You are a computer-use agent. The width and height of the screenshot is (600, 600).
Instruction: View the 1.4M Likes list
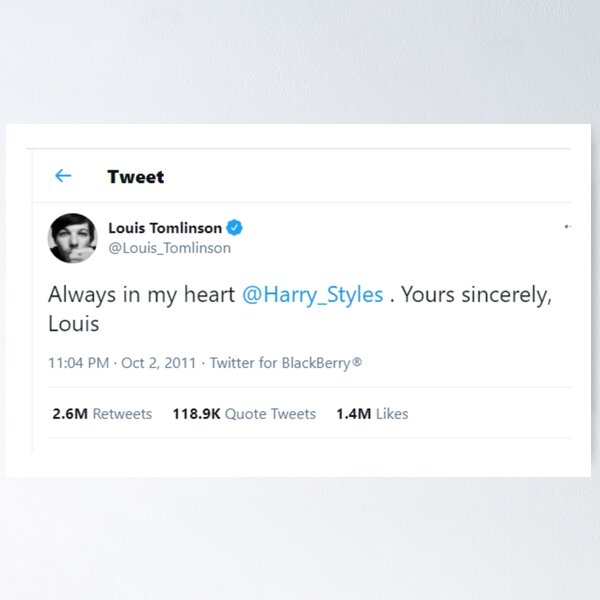click(371, 414)
